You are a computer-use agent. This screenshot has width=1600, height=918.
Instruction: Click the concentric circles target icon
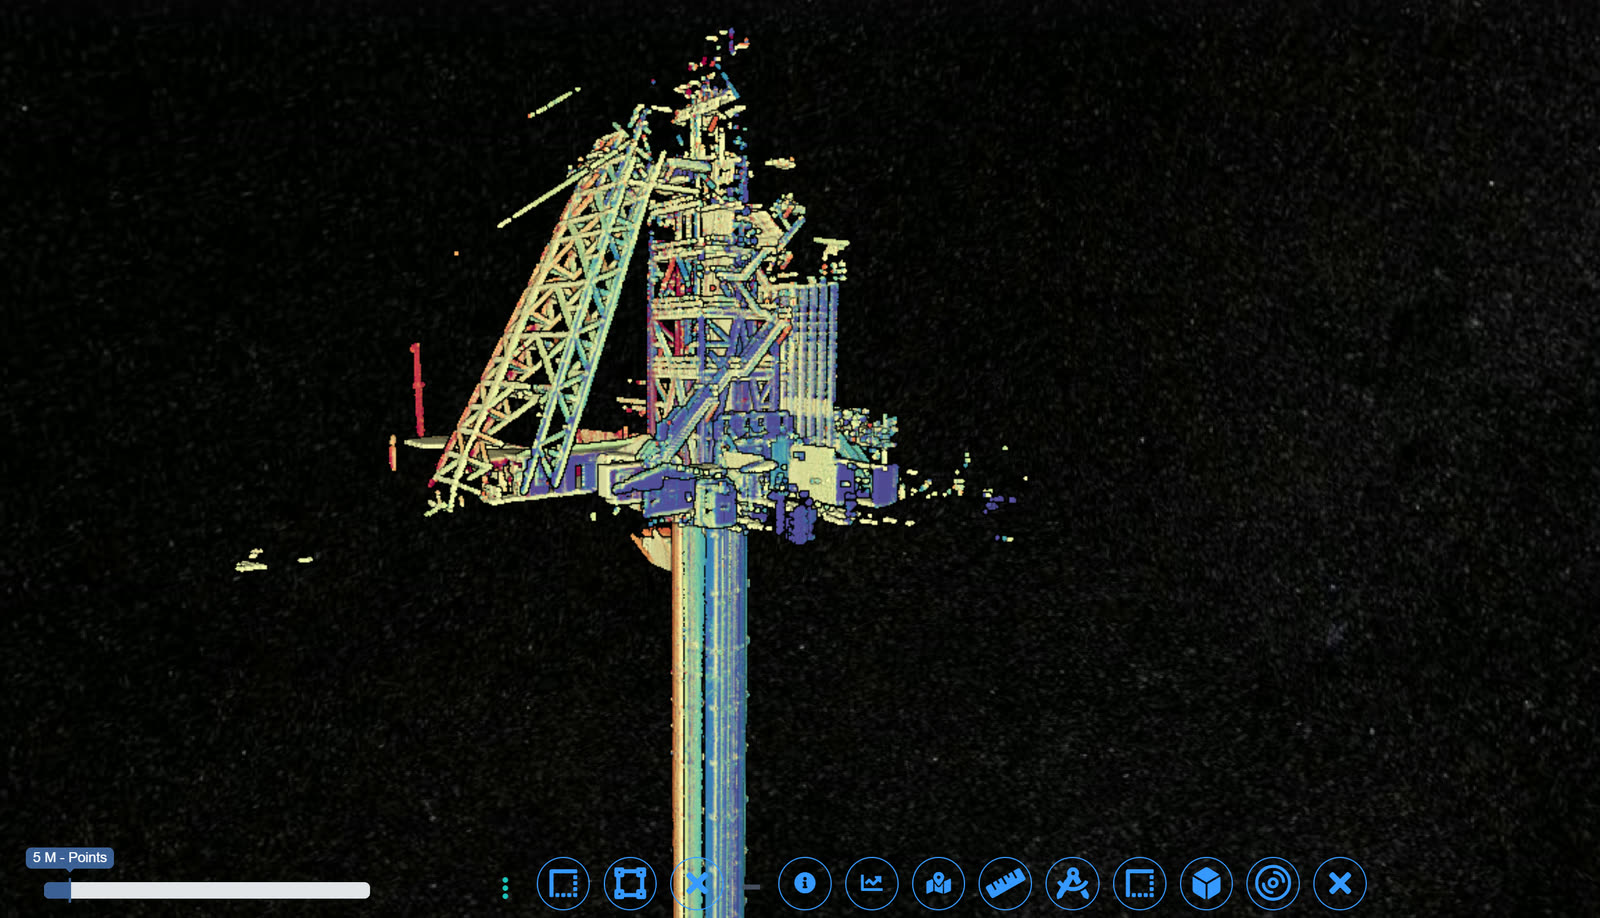click(x=1273, y=884)
